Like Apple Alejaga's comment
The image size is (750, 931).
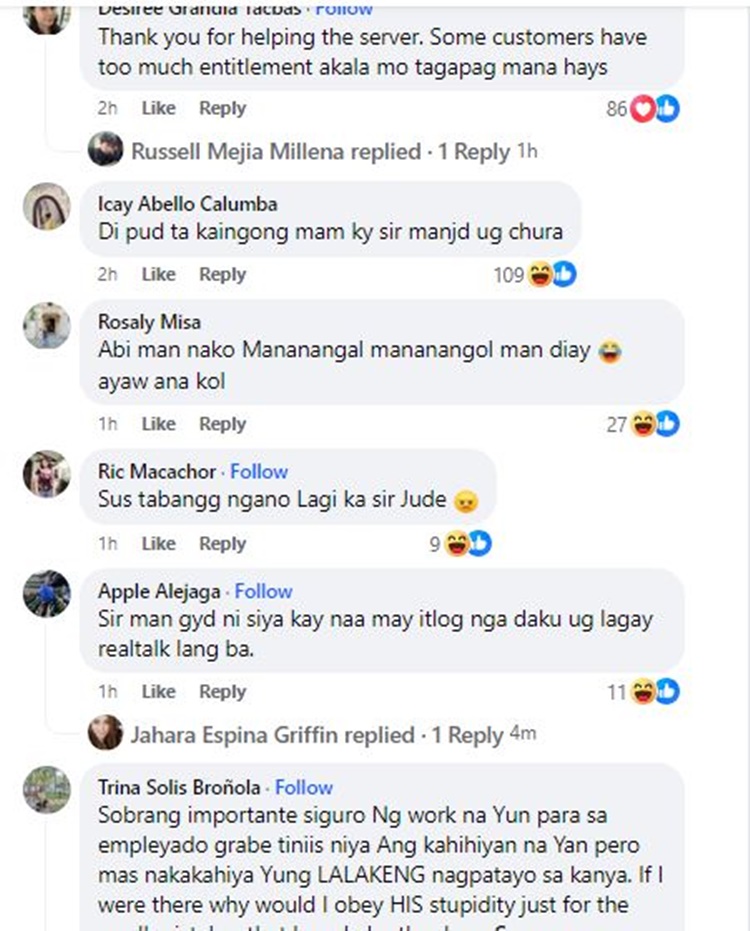point(159,692)
